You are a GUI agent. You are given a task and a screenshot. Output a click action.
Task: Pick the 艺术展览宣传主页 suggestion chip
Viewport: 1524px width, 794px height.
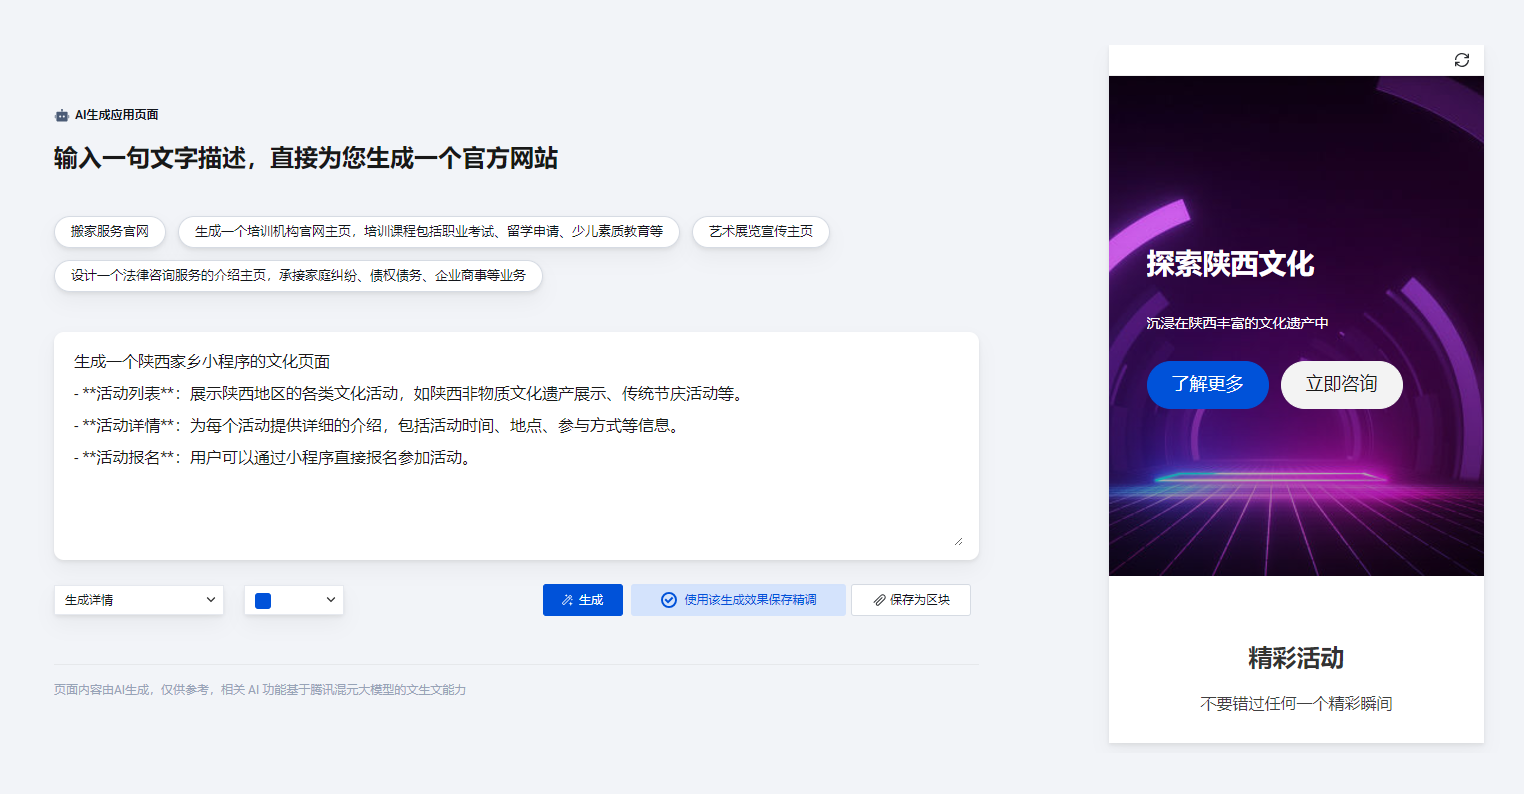761,231
